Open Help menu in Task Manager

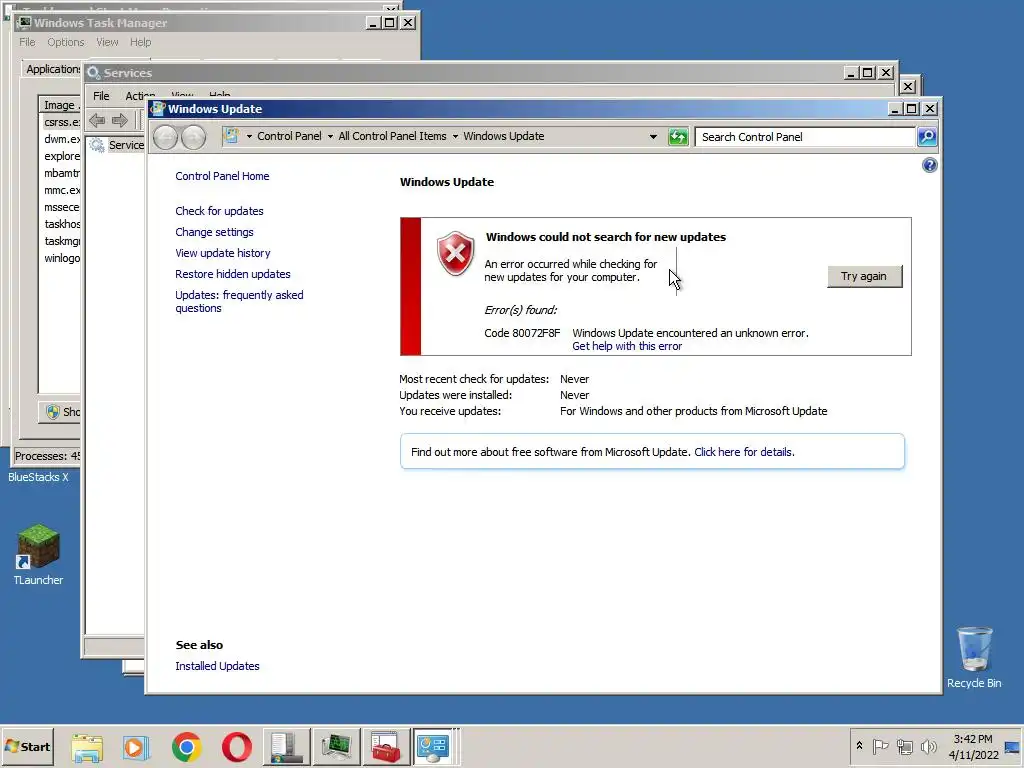[x=140, y=42]
